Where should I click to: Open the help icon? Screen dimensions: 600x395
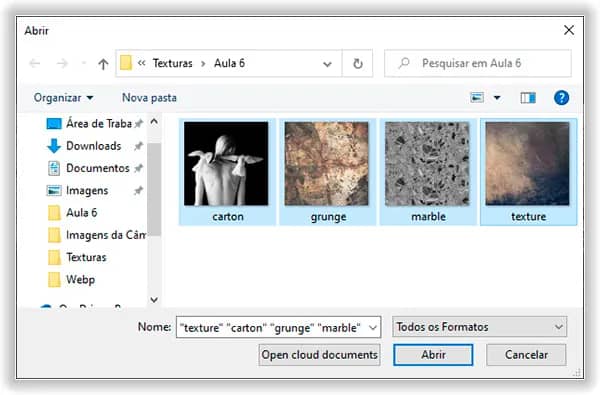(x=561, y=98)
